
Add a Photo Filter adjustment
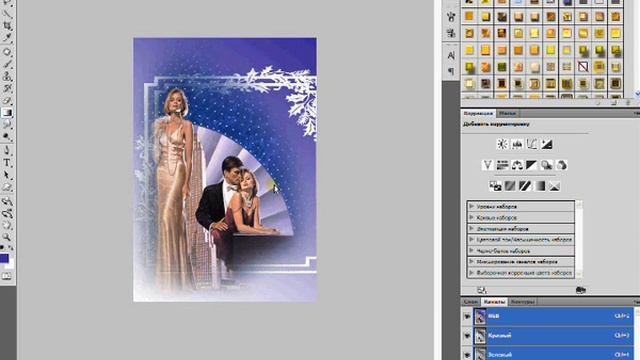(x=547, y=165)
